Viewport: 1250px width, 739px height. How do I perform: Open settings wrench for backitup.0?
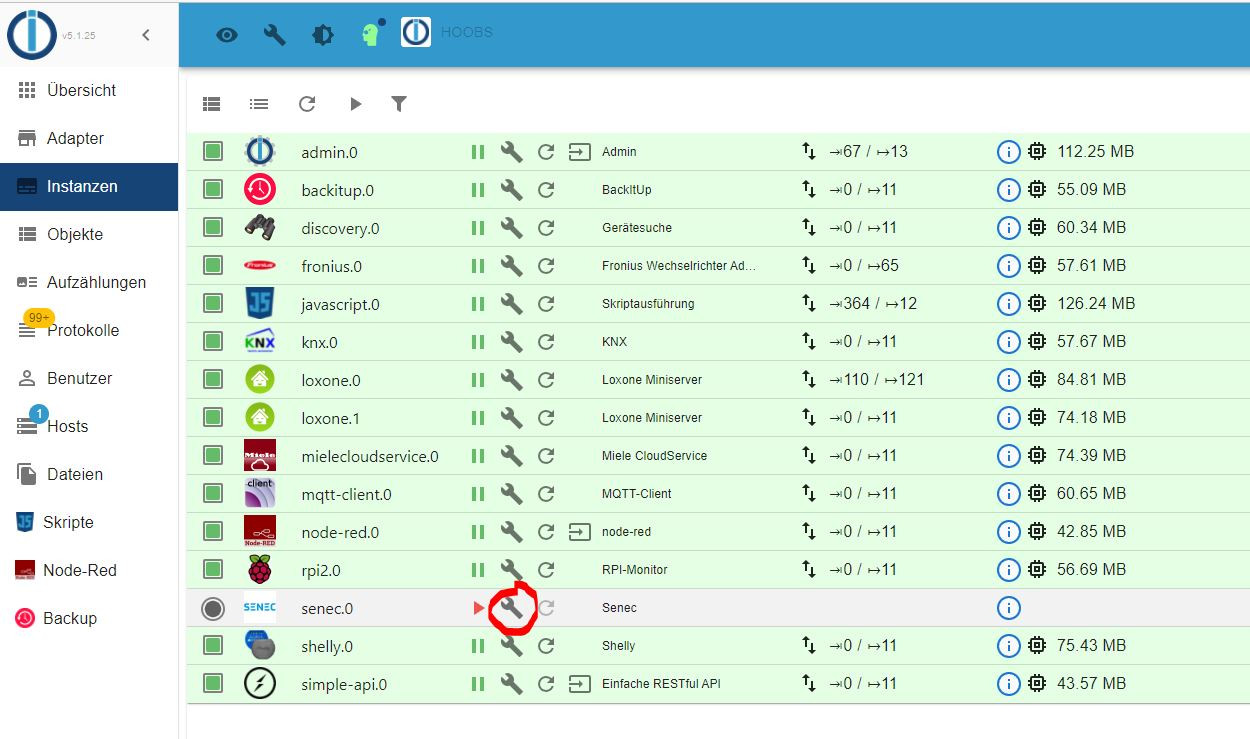(511, 190)
